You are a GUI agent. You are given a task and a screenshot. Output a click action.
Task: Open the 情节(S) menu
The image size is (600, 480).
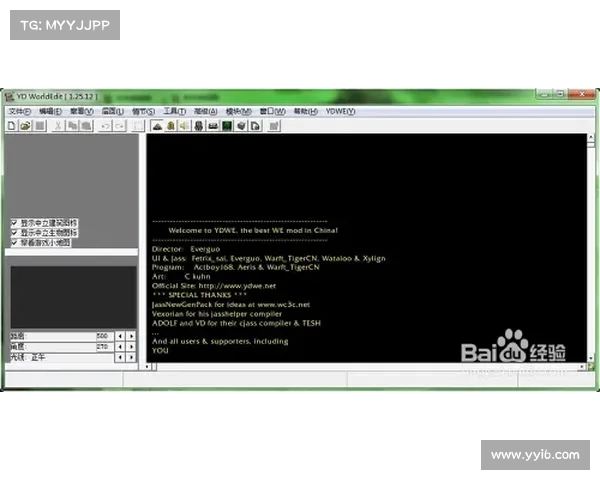(x=143, y=111)
